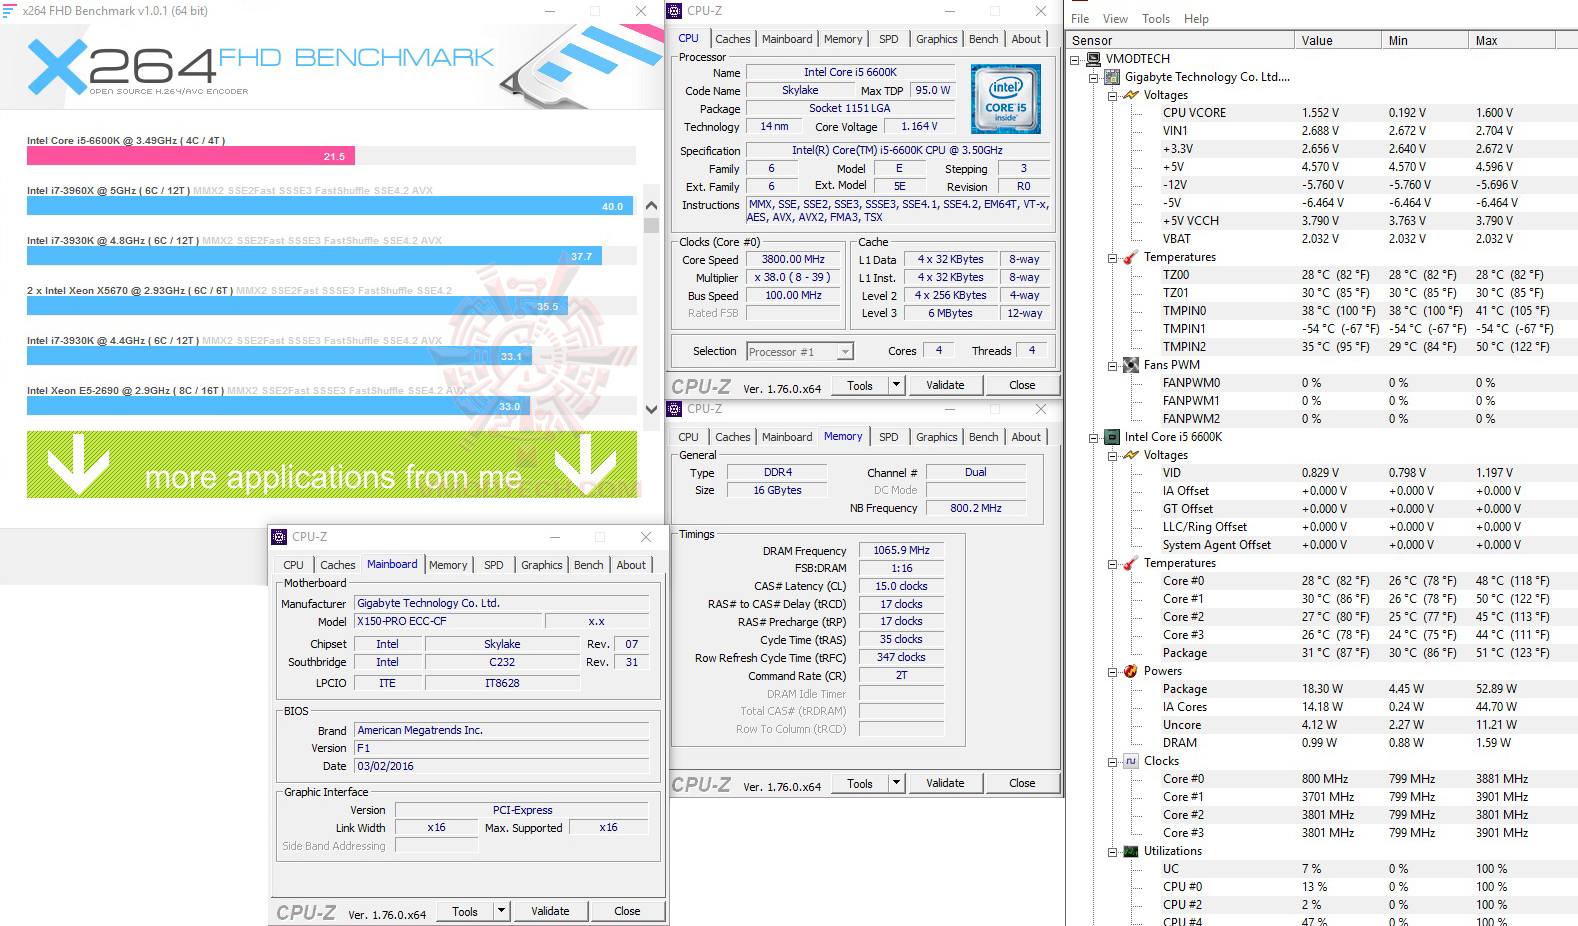Click the DRAM Frequency value 1065.9 MHz

[x=901, y=551]
